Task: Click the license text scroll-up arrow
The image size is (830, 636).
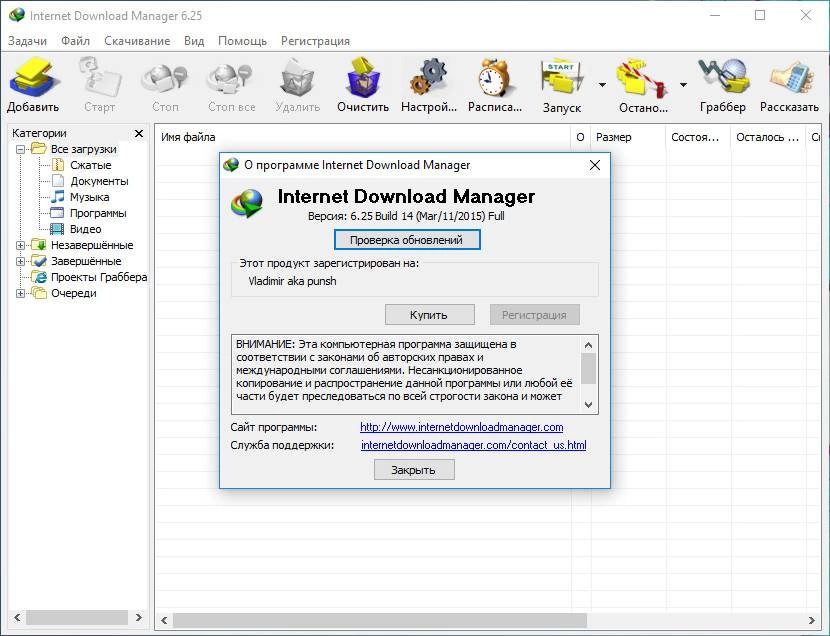Action: pyautogui.click(x=589, y=345)
